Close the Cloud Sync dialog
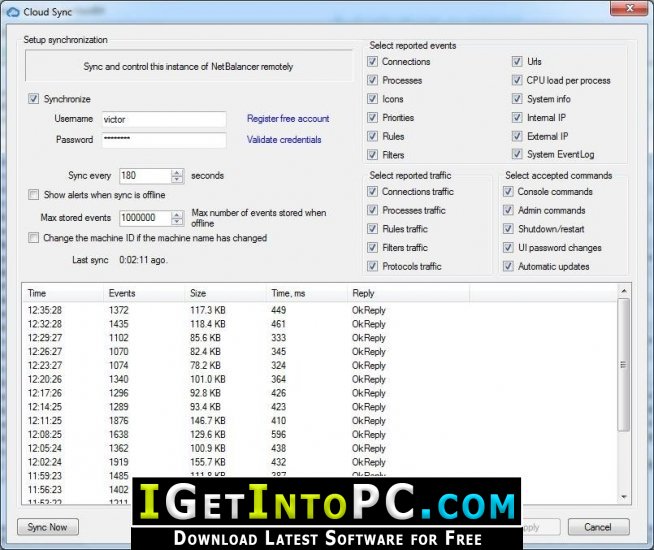Viewport: 654px width, 550px height. [629, 8]
